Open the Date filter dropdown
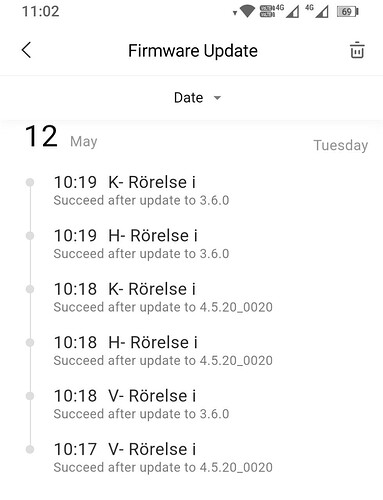The width and height of the screenshot is (383, 500). (x=197, y=98)
